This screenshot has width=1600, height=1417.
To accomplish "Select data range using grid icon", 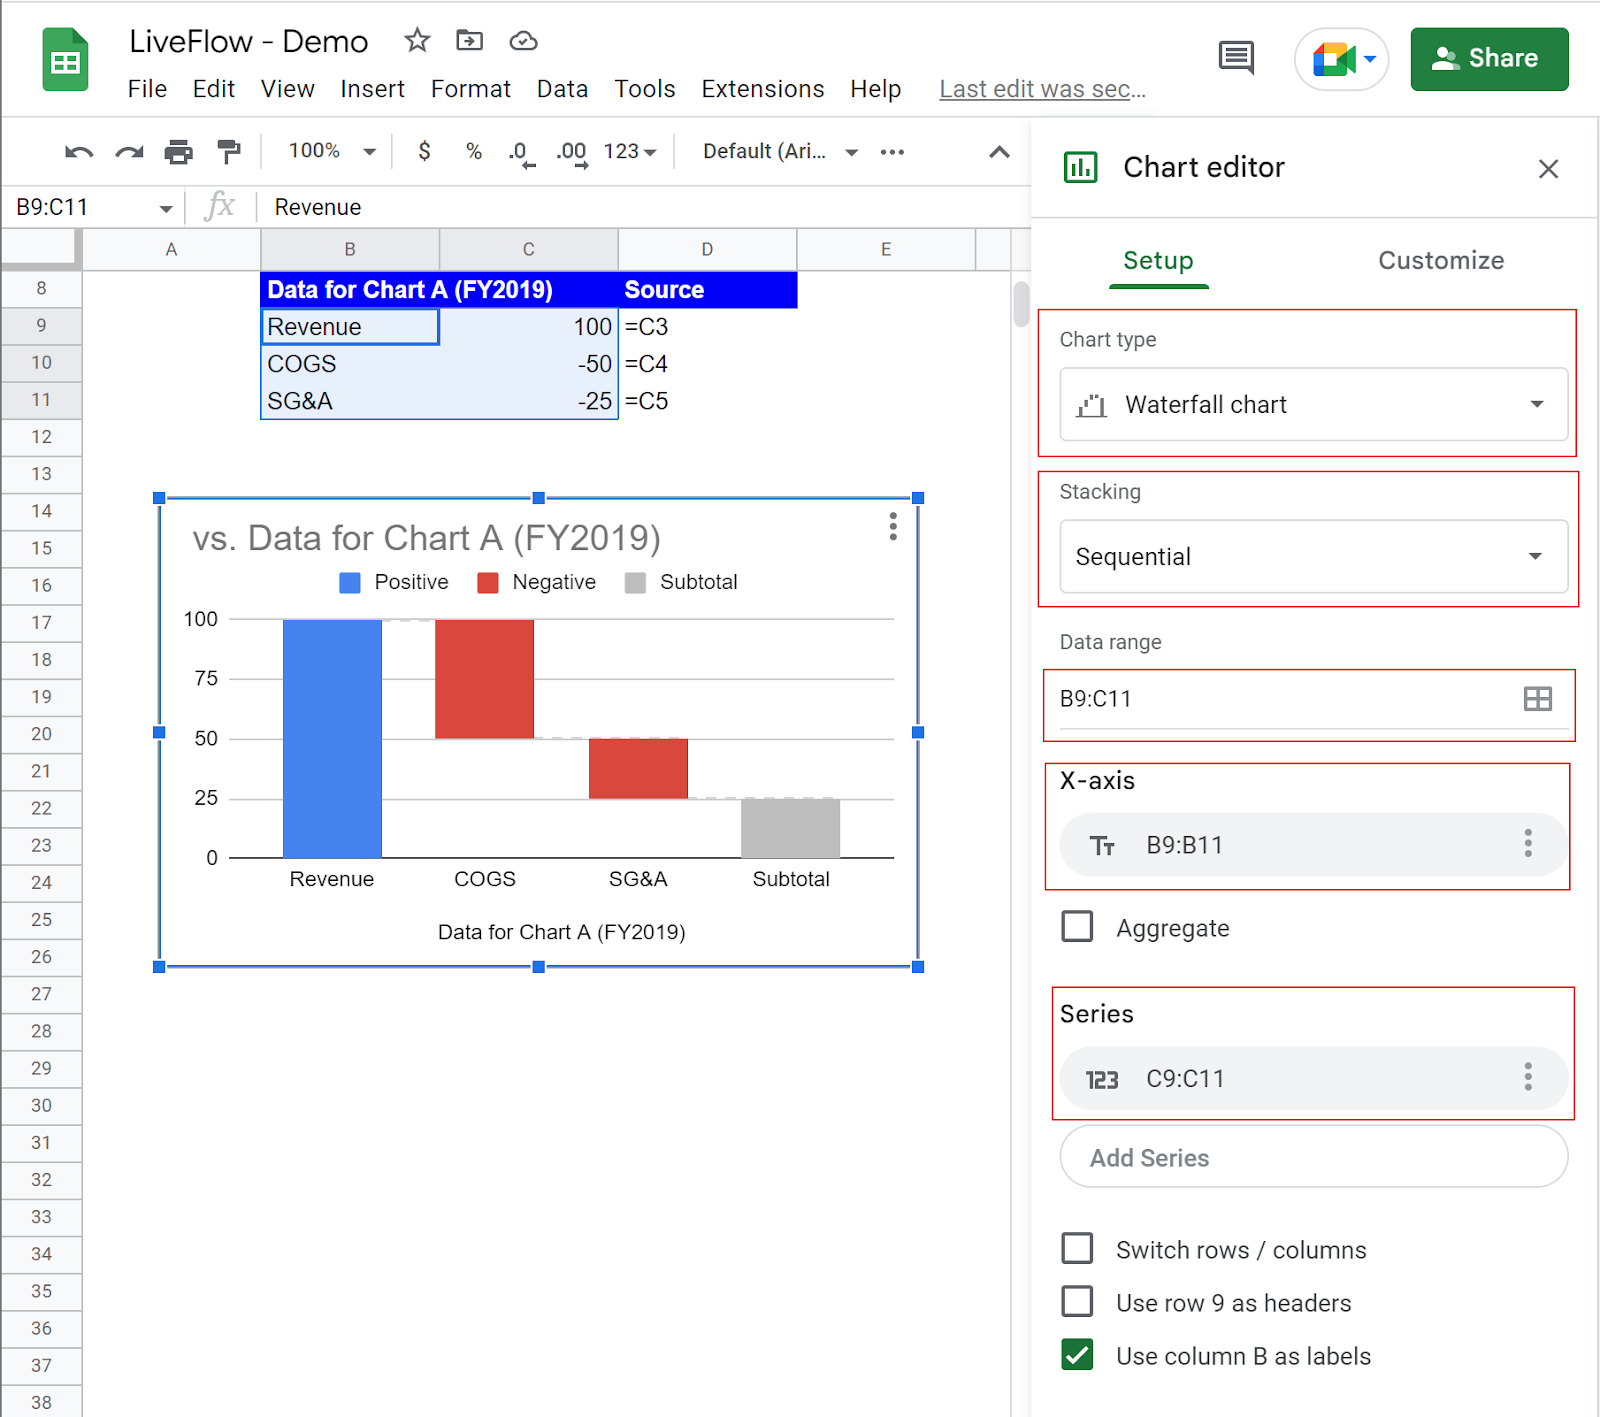I will 1538,699.
